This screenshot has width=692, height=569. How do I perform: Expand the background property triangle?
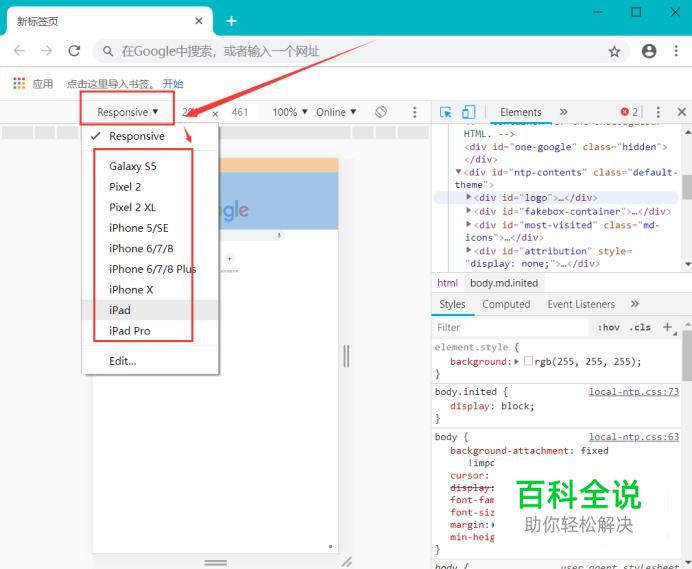coord(516,362)
